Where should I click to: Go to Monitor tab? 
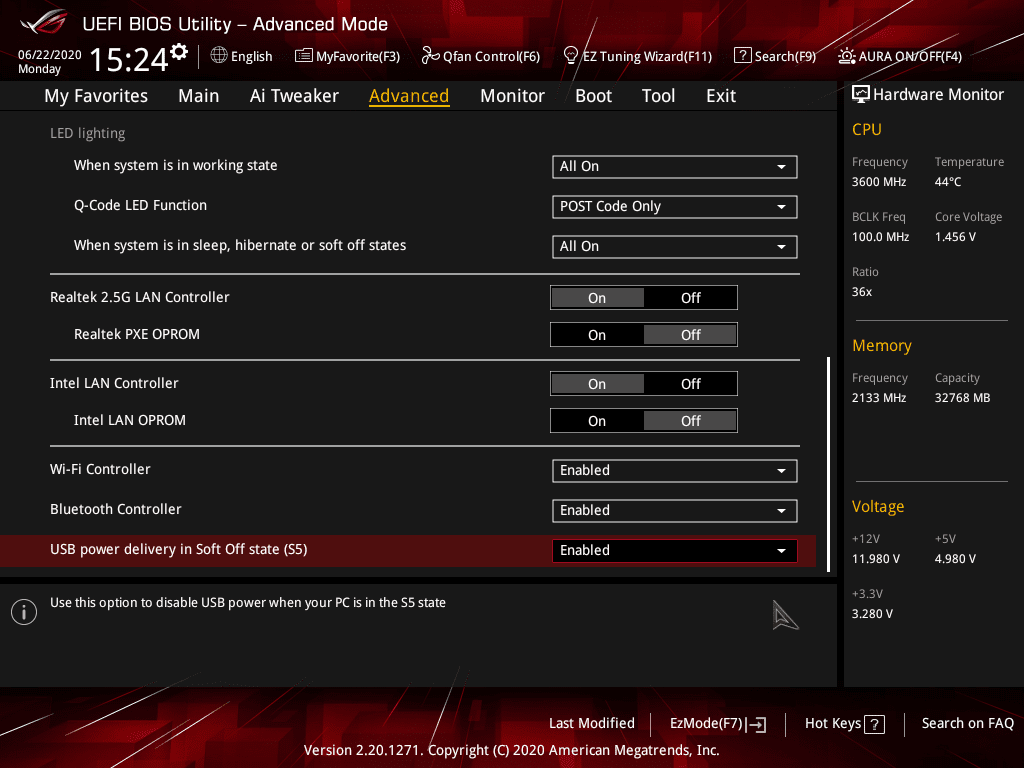point(512,96)
